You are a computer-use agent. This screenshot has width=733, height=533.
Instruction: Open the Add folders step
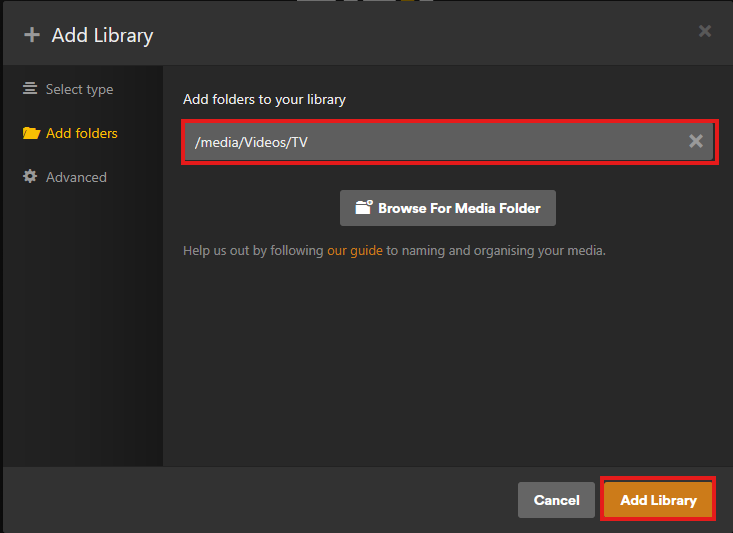coord(70,133)
